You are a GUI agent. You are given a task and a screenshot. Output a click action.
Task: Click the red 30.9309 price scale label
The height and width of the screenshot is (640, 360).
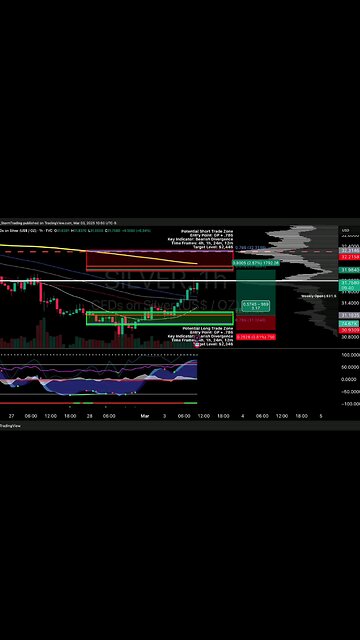(349, 330)
